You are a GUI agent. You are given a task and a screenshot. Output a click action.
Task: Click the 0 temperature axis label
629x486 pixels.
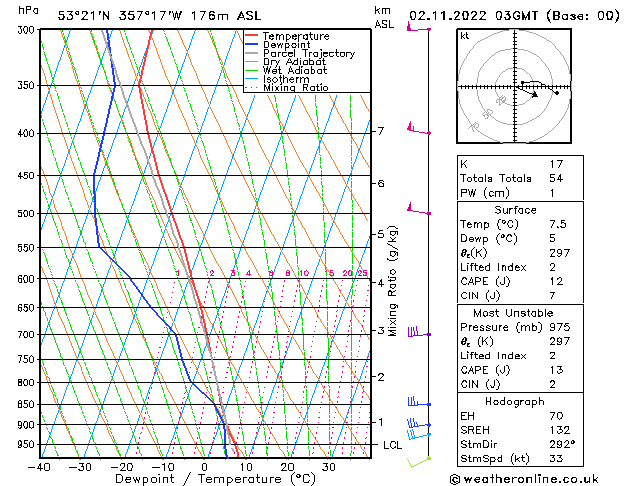click(x=205, y=467)
